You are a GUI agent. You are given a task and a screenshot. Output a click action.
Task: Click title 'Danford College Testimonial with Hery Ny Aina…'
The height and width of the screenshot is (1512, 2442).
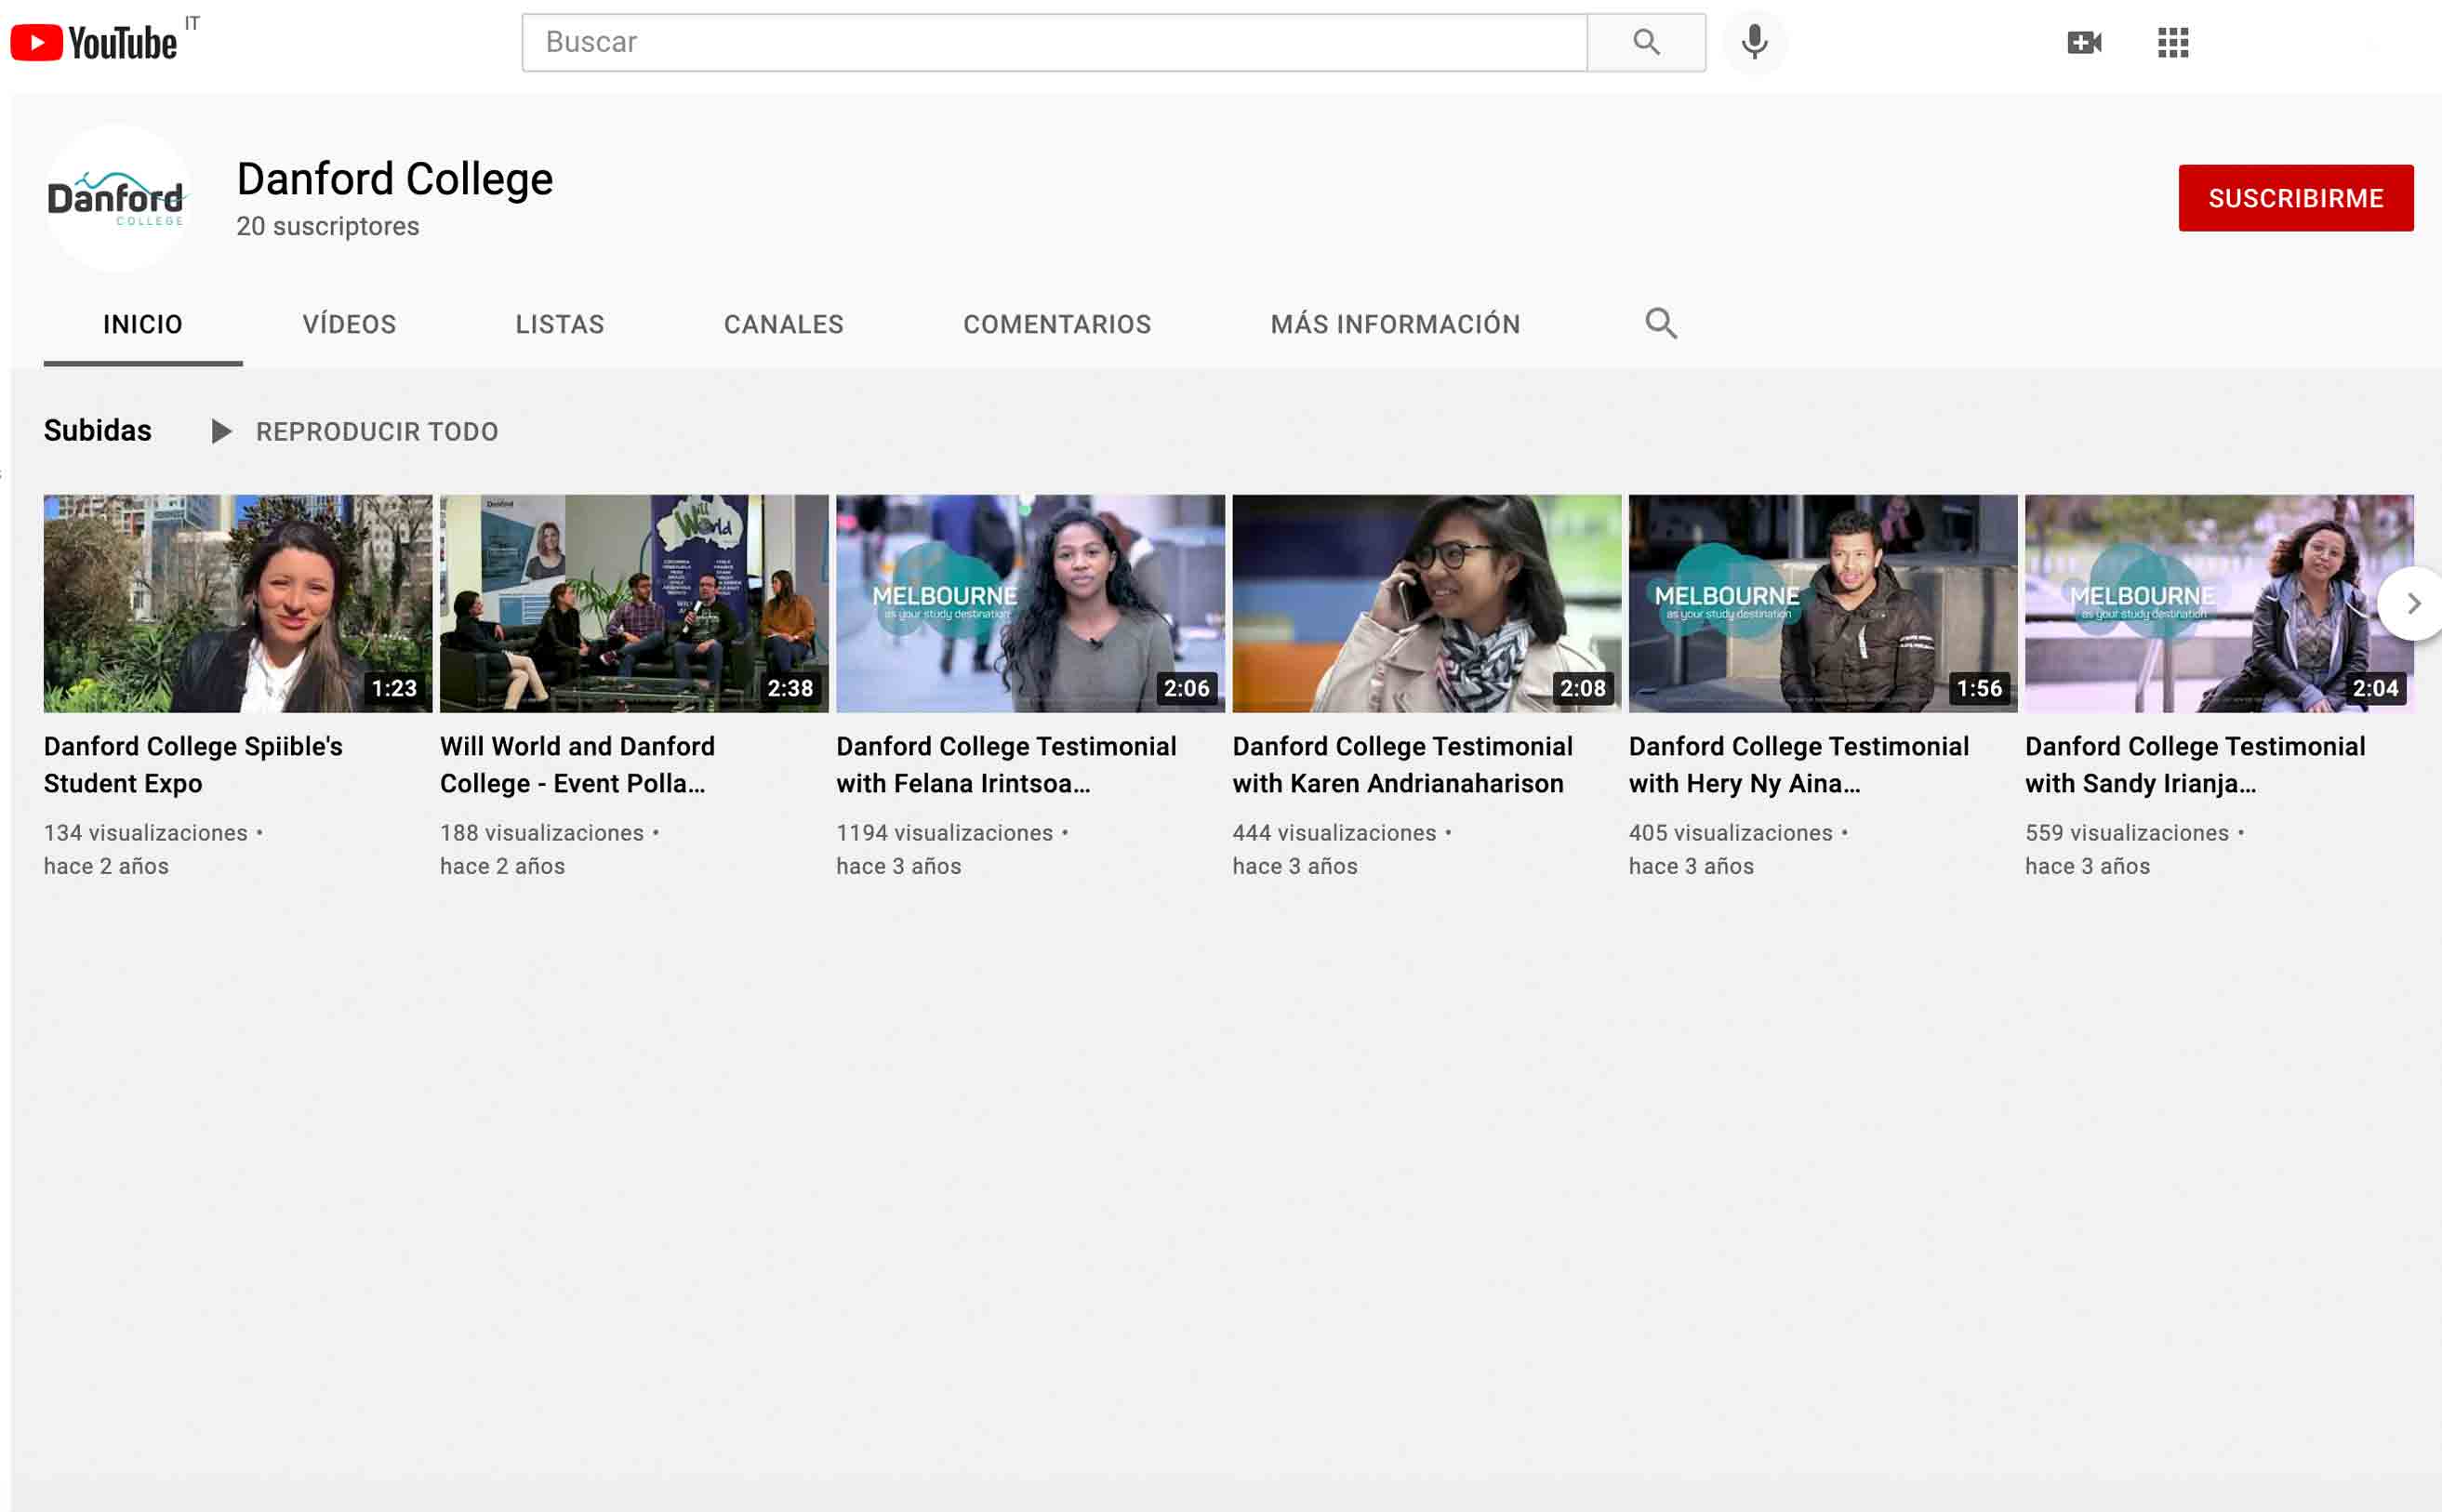pos(1799,765)
